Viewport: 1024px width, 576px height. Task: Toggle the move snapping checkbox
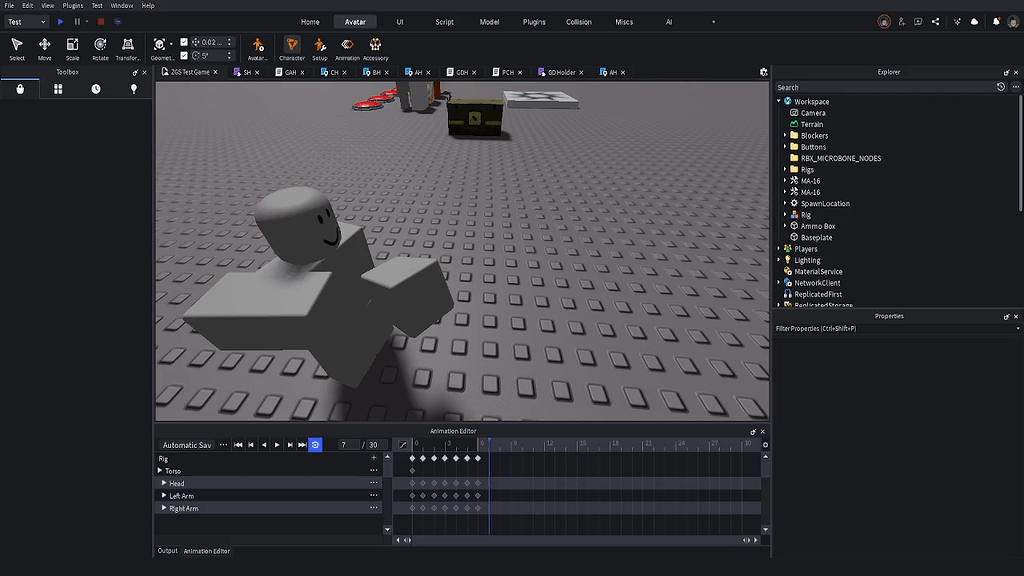pos(184,42)
